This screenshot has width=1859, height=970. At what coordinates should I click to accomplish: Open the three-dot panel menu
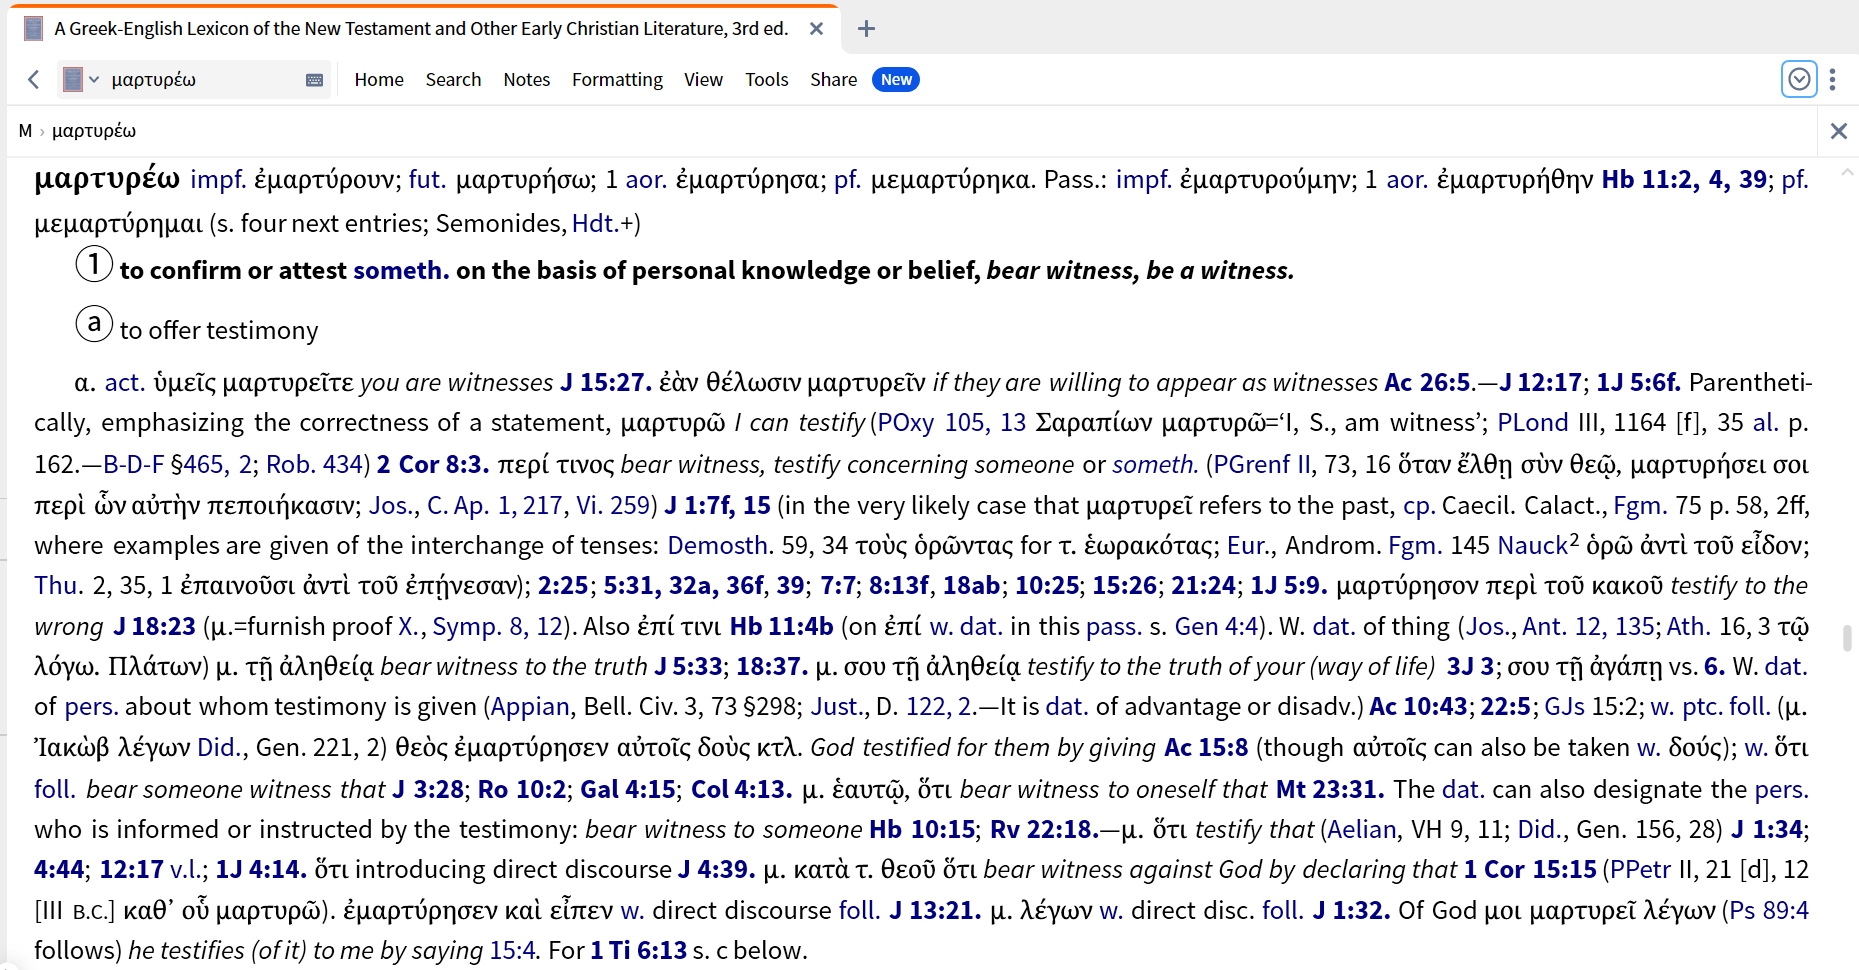1832,79
